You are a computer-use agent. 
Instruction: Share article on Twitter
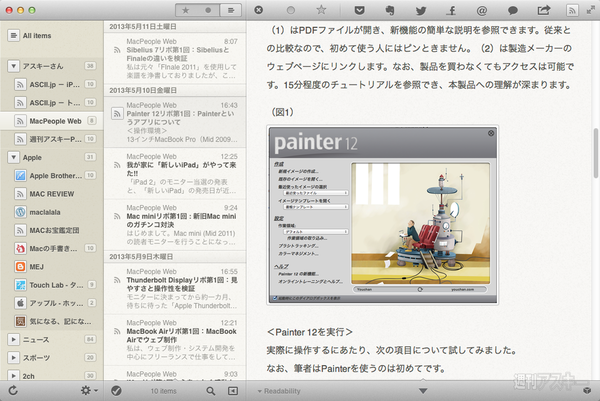[x=421, y=11]
